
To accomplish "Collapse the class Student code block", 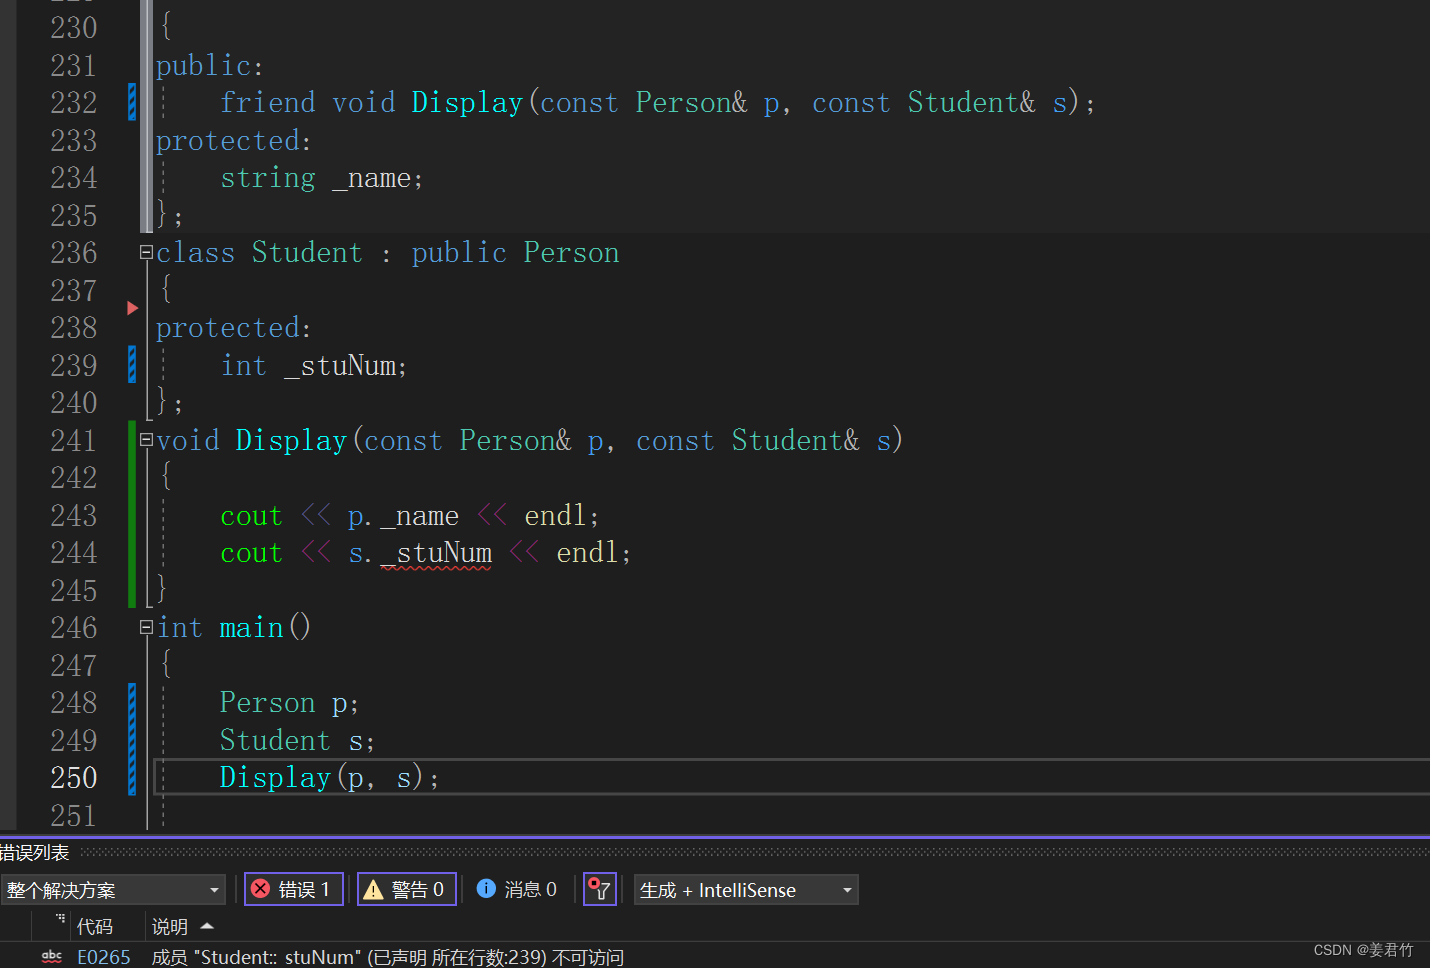I will pos(146,253).
